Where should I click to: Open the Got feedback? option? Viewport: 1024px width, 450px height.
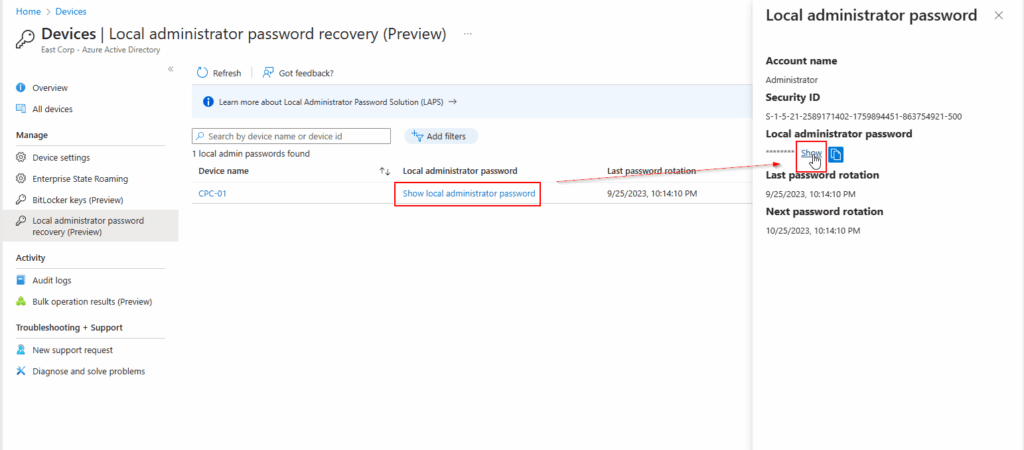click(298, 73)
